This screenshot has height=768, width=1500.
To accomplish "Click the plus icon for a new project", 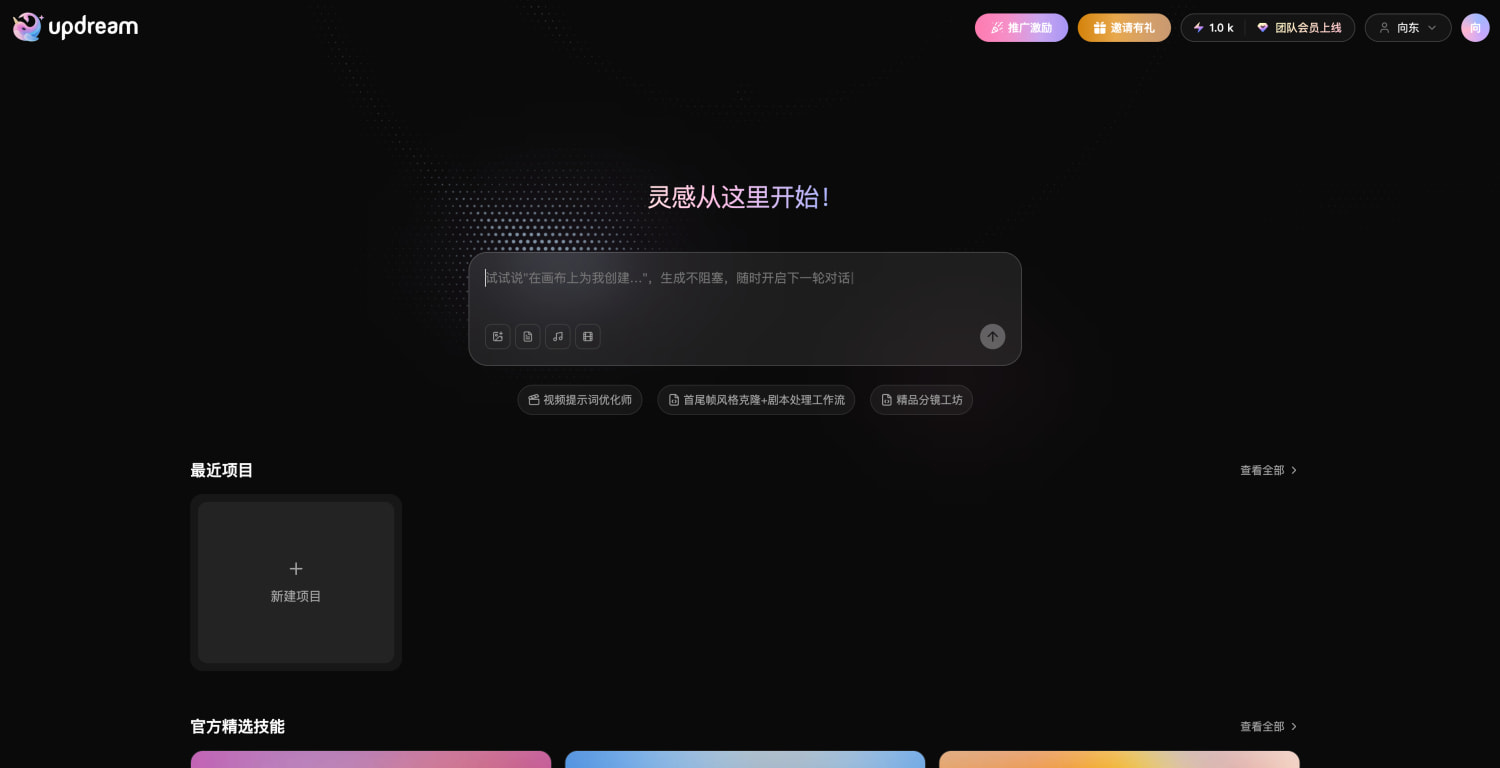I will coord(296,569).
